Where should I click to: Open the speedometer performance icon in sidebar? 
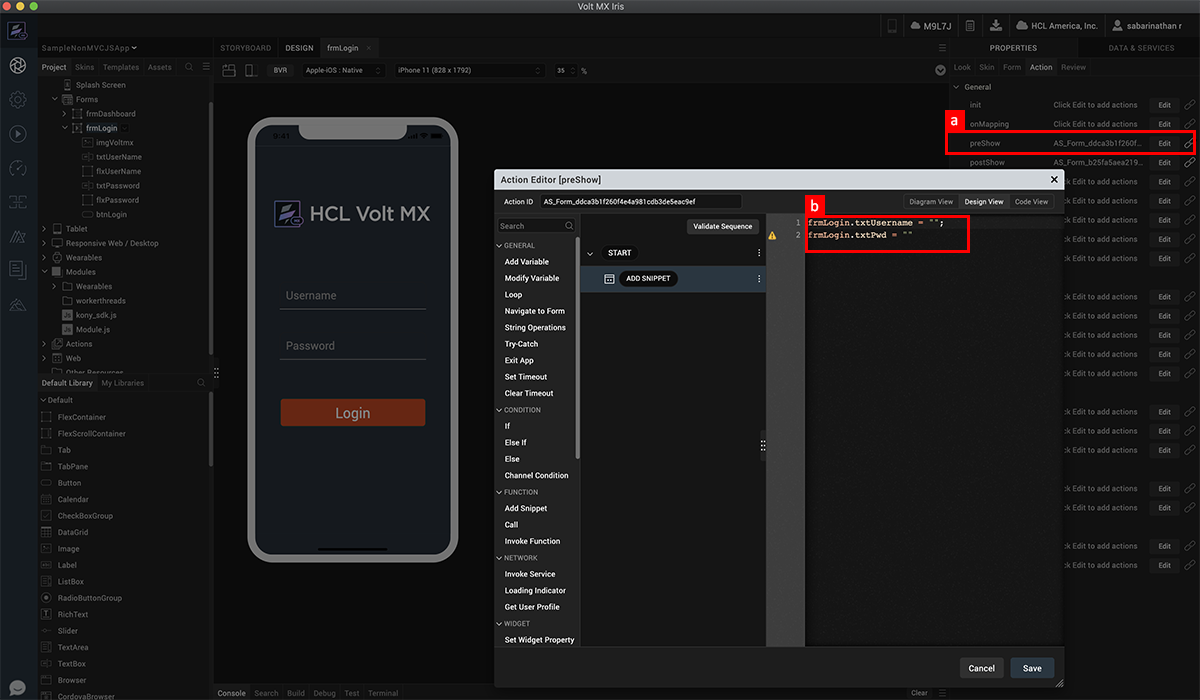click(x=17, y=167)
